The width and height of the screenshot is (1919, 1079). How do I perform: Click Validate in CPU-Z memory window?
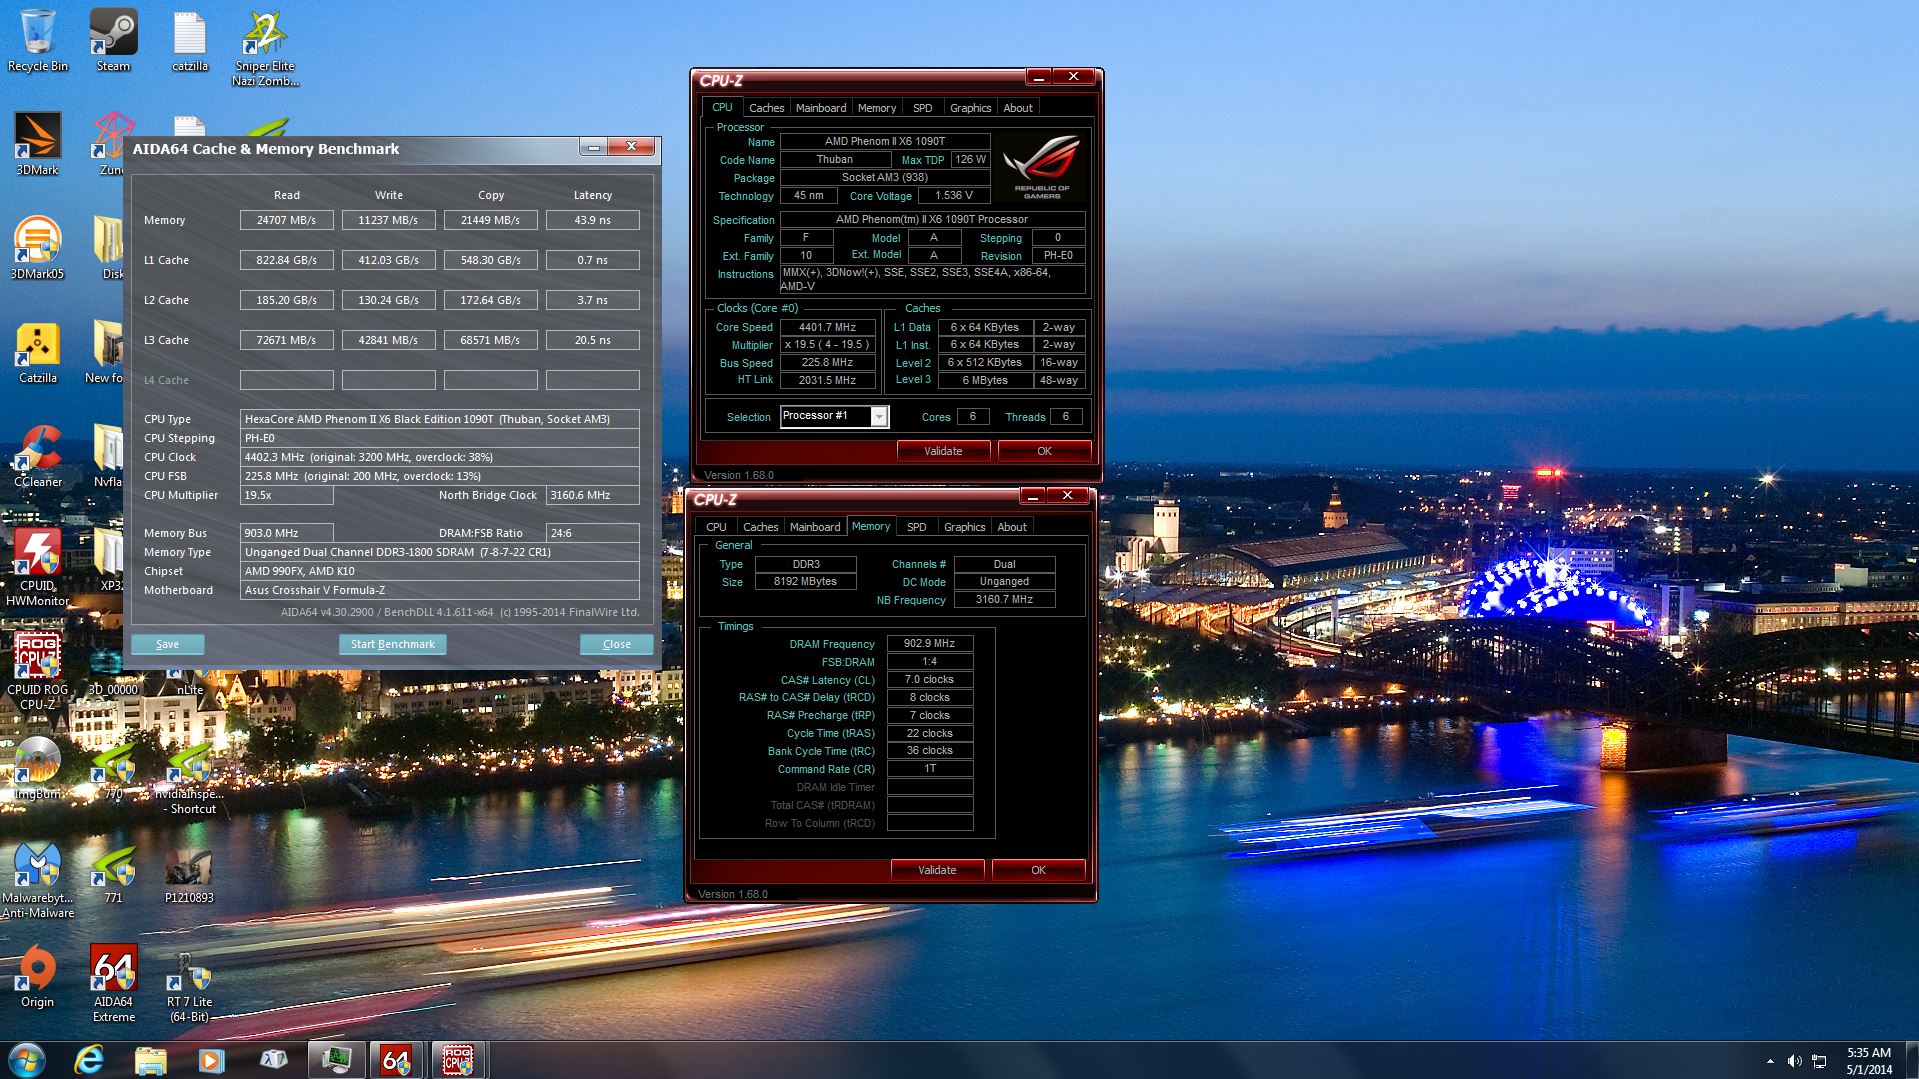pyautogui.click(x=937, y=870)
